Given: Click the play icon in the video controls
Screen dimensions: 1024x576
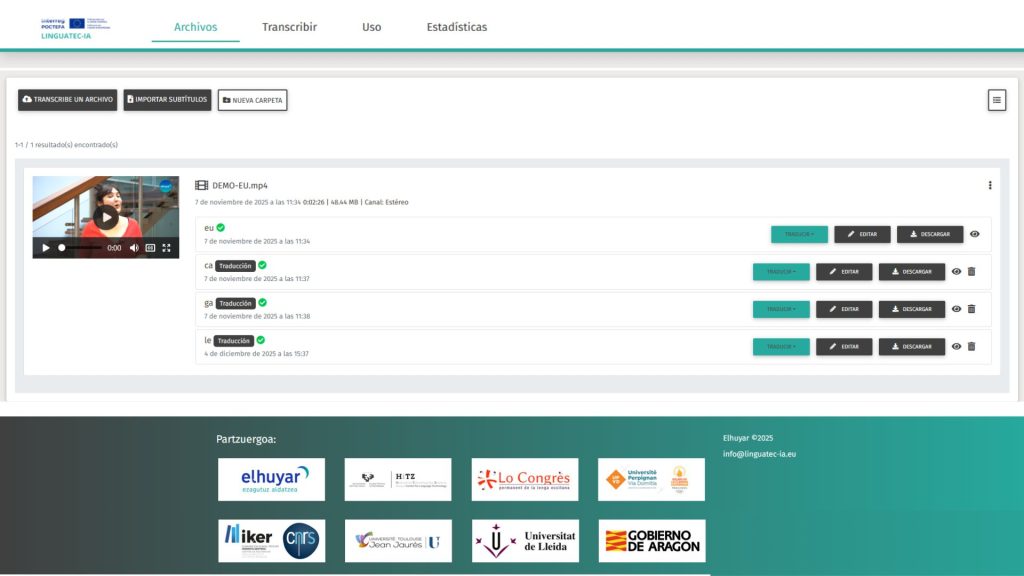Looking at the screenshot, I should [45, 248].
